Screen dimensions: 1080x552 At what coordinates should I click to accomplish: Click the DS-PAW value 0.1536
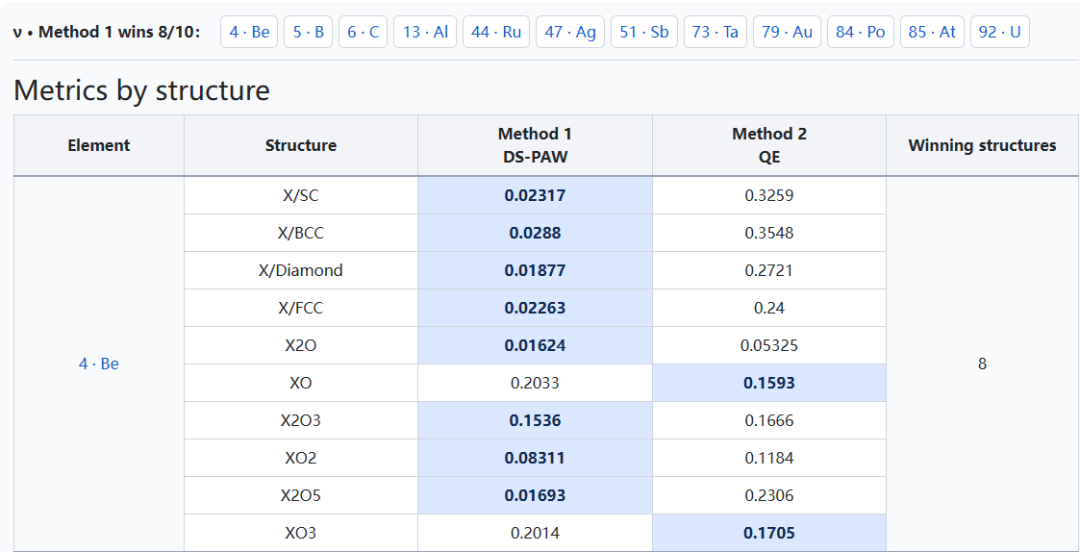click(x=534, y=420)
